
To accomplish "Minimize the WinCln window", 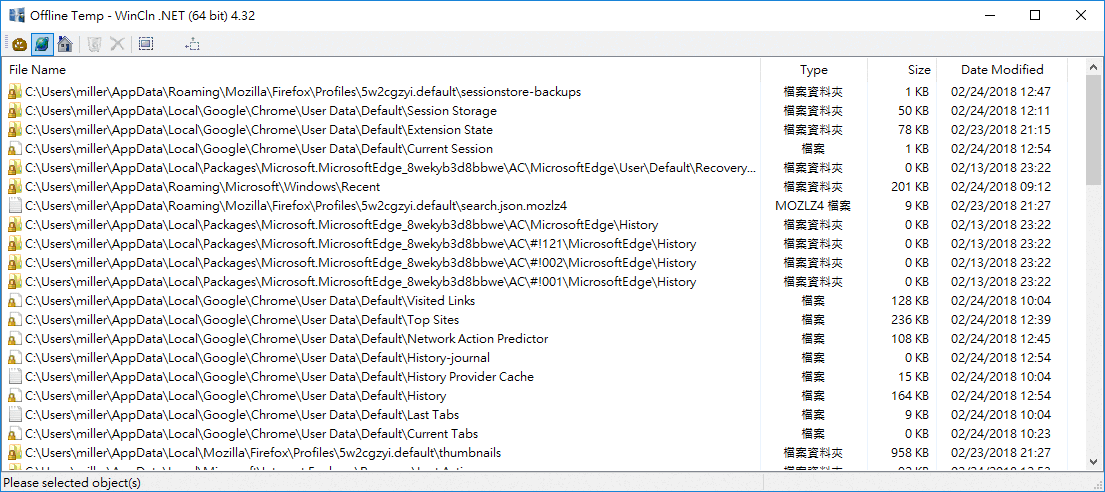I will tap(992, 15).
